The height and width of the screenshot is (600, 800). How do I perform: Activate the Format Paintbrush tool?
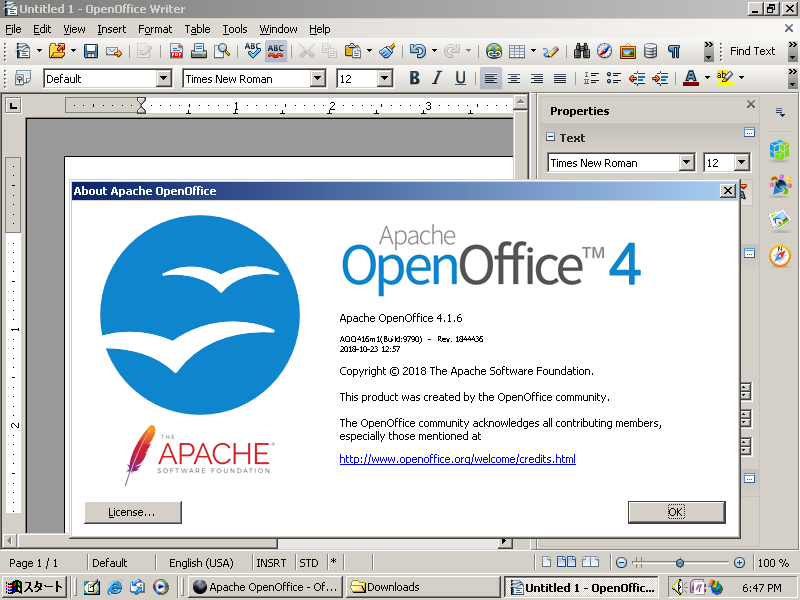pyautogui.click(x=387, y=51)
